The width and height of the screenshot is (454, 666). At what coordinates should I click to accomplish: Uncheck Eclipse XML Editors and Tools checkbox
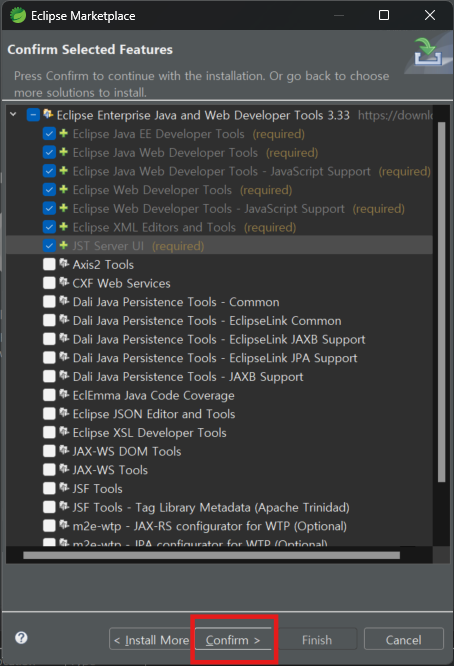click(x=49, y=227)
